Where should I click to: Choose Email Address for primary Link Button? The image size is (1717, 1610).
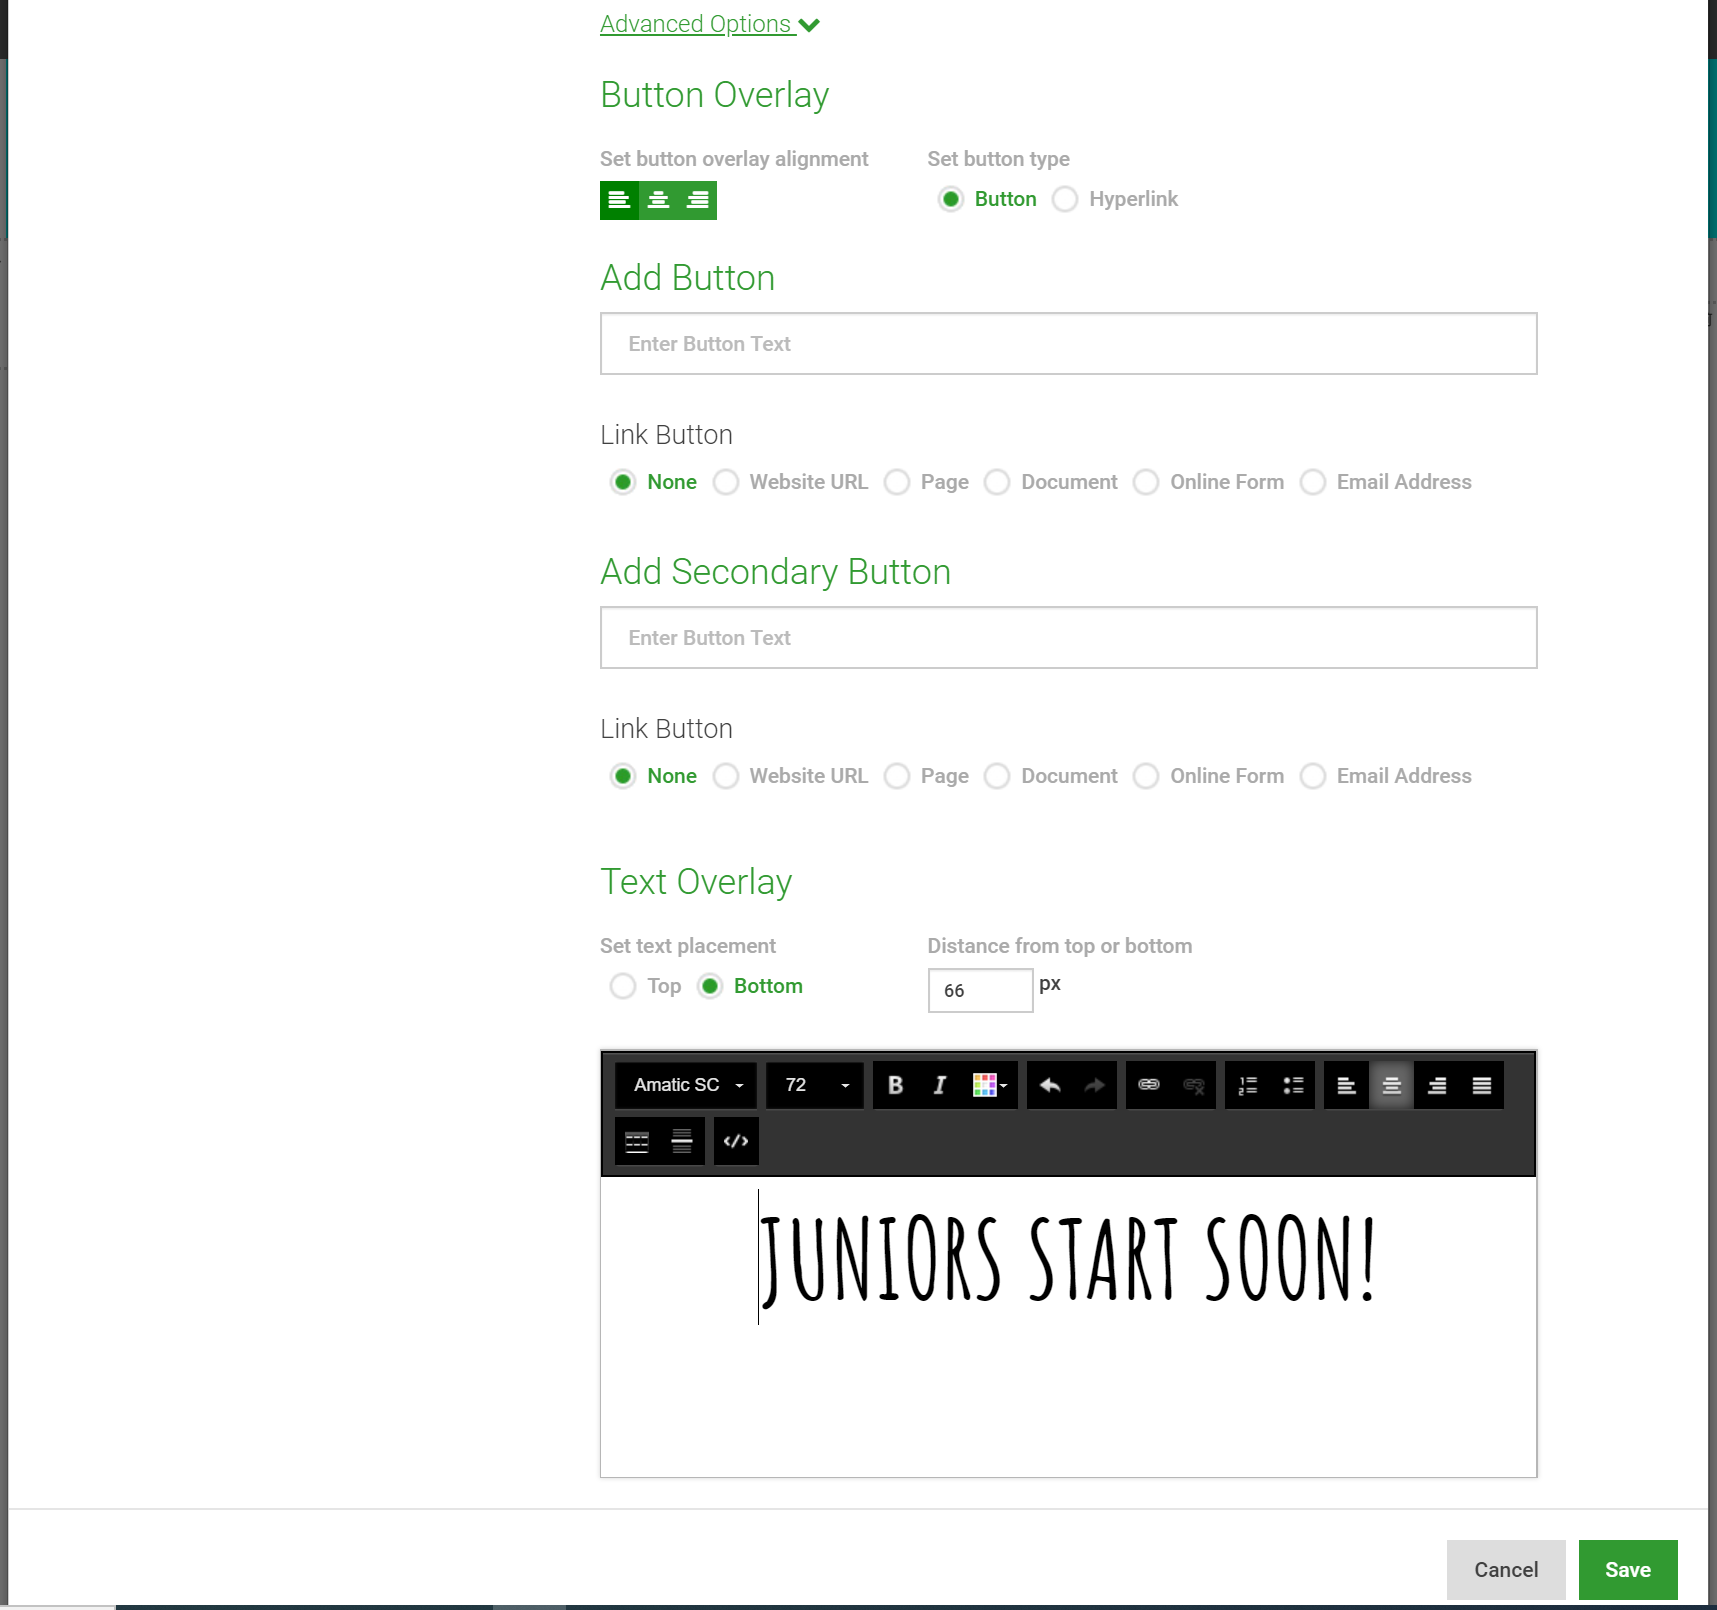tap(1313, 482)
